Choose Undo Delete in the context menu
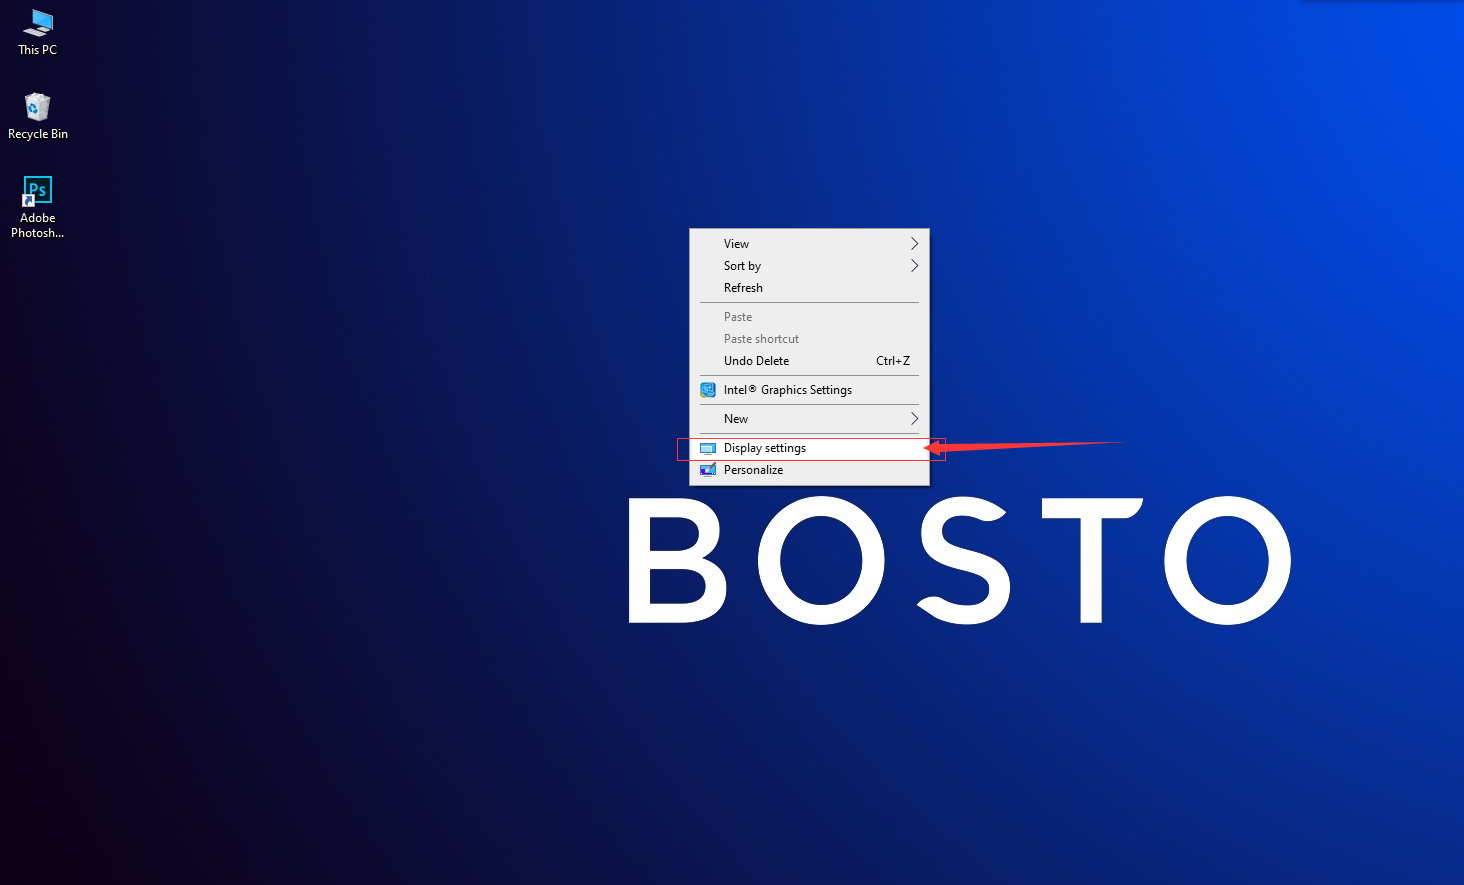The image size is (1464, 885). coord(809,361)
